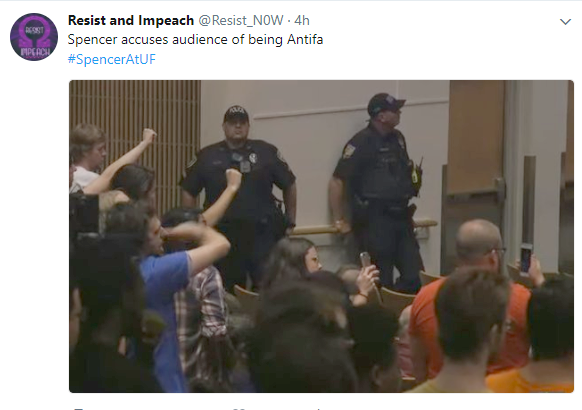Click the raised fist beside the wood-slat wall
Screen dimensions: 582x410
coord(149,135)
